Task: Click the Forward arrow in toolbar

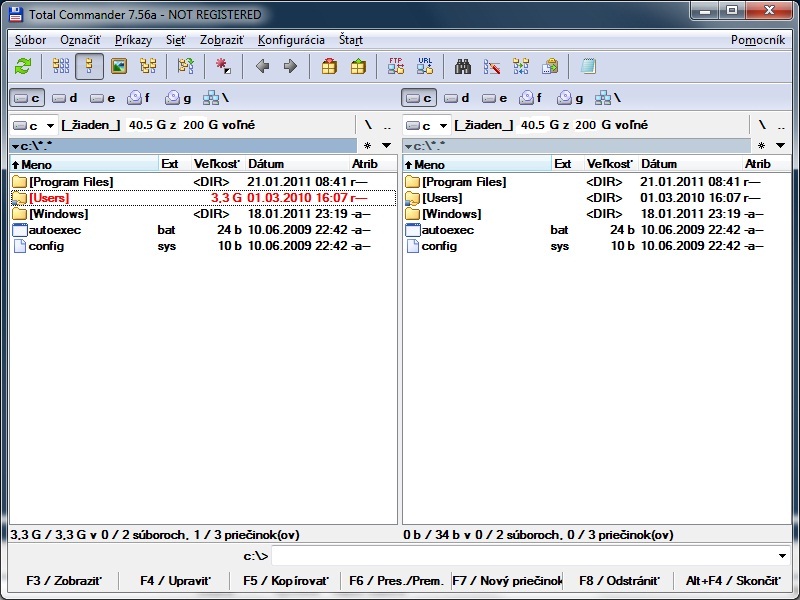Action: point(291,67)
